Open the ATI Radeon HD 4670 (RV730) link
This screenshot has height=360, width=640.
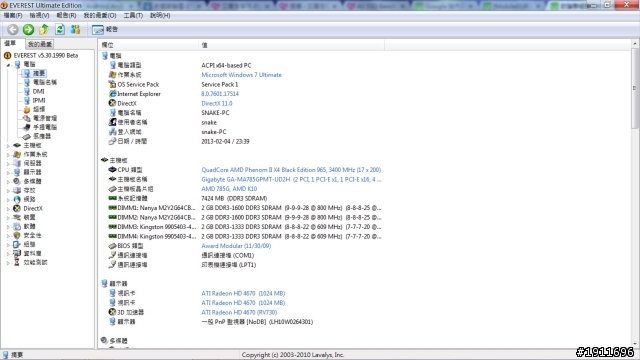coord(239,312)
